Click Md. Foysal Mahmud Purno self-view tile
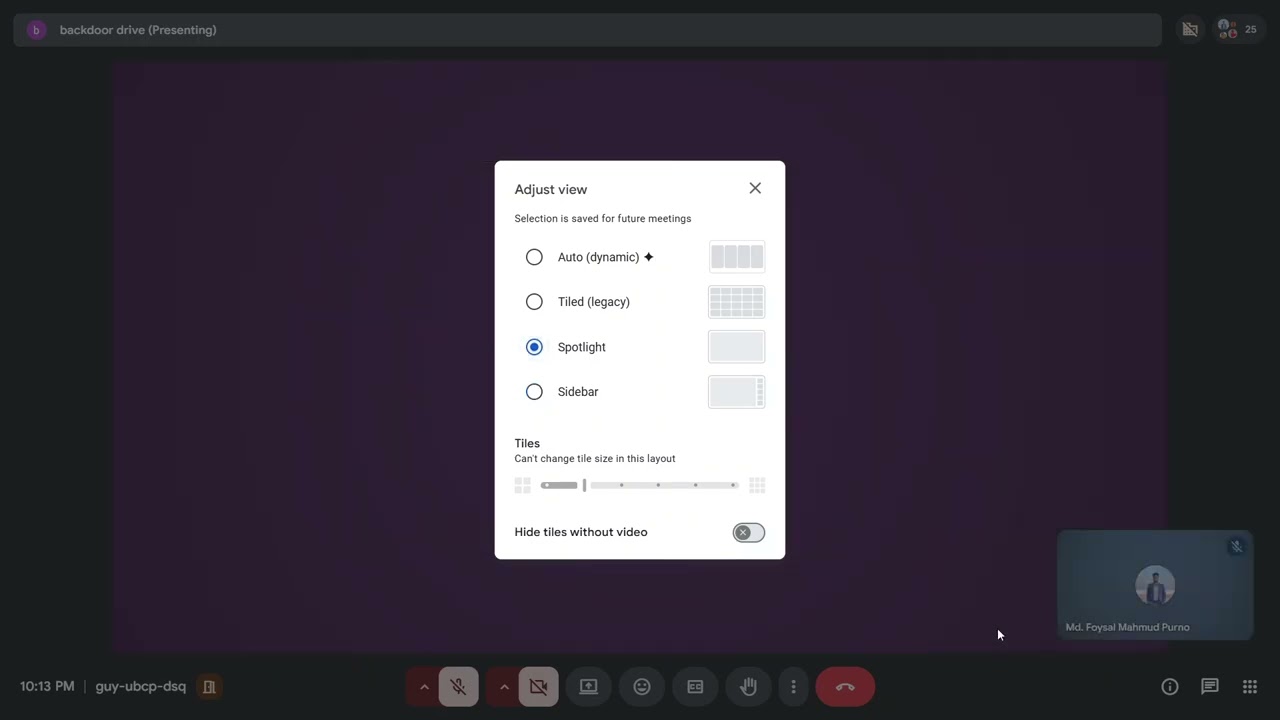This screenshot has width=1280, height=720. coord(1155,585)
